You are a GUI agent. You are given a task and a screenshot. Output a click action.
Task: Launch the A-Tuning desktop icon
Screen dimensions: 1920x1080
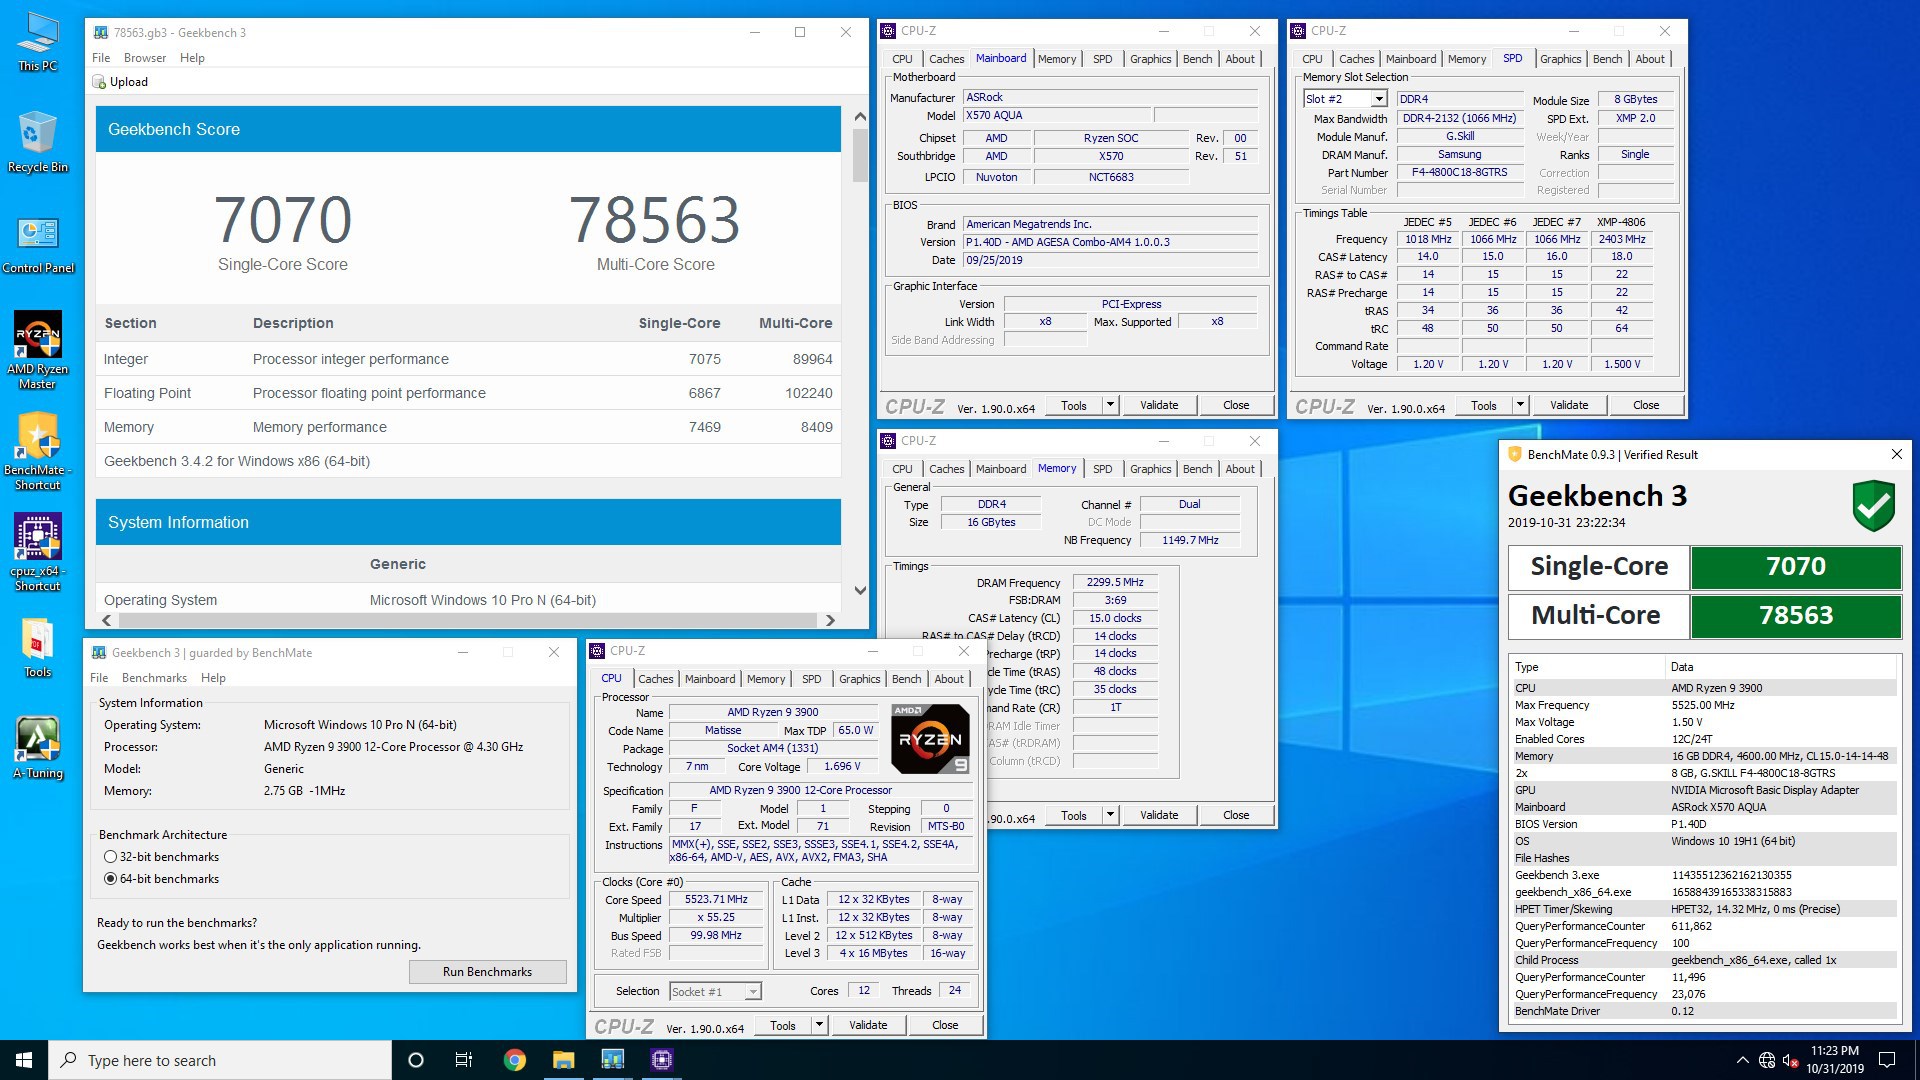coord(38,748)
